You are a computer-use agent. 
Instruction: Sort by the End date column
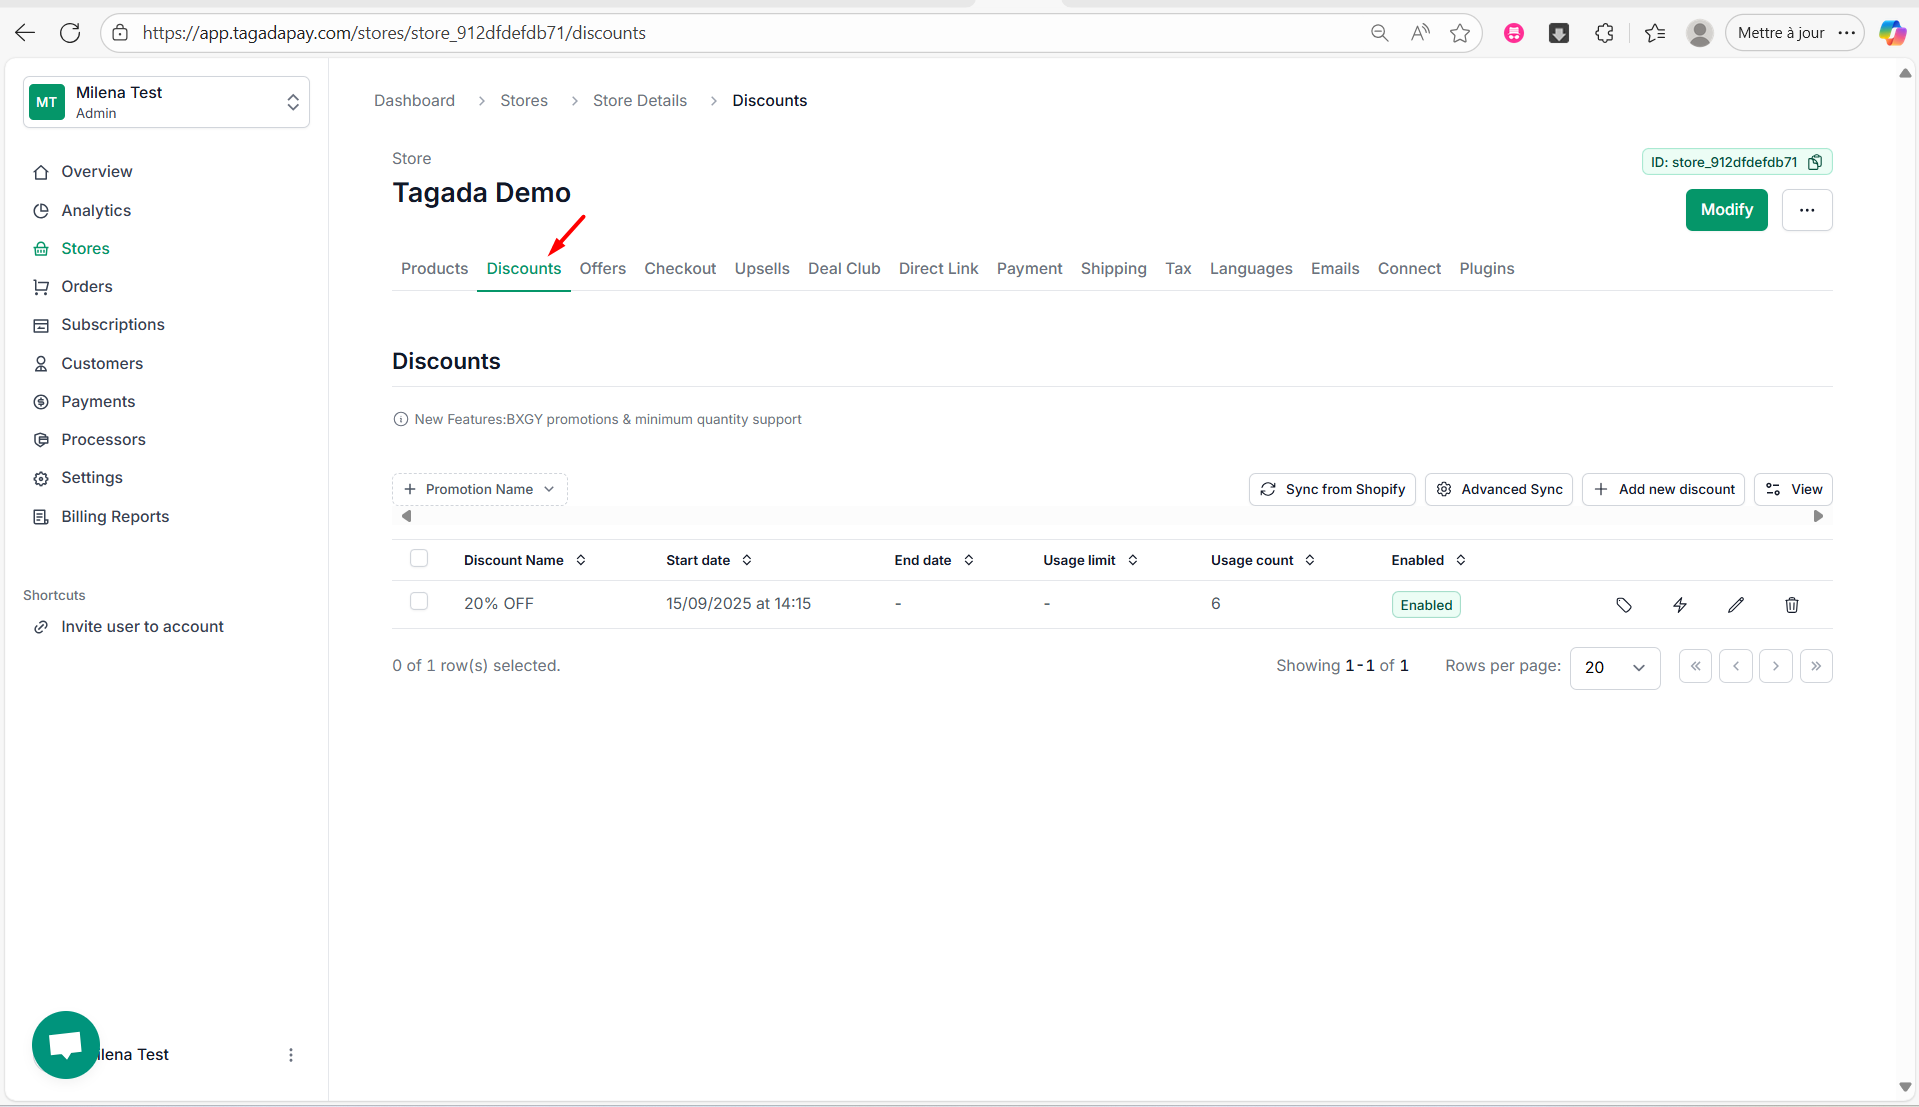934,560
